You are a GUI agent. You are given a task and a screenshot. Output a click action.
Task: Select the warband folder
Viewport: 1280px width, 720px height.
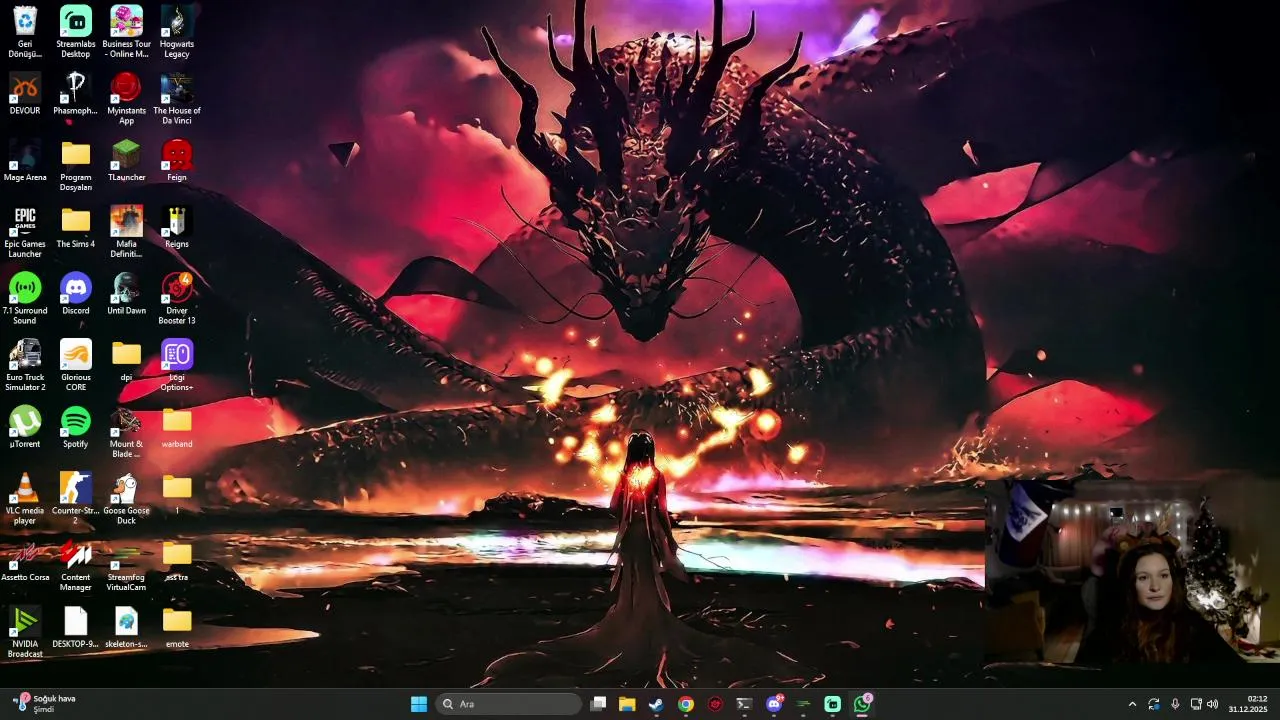[177, 428]
